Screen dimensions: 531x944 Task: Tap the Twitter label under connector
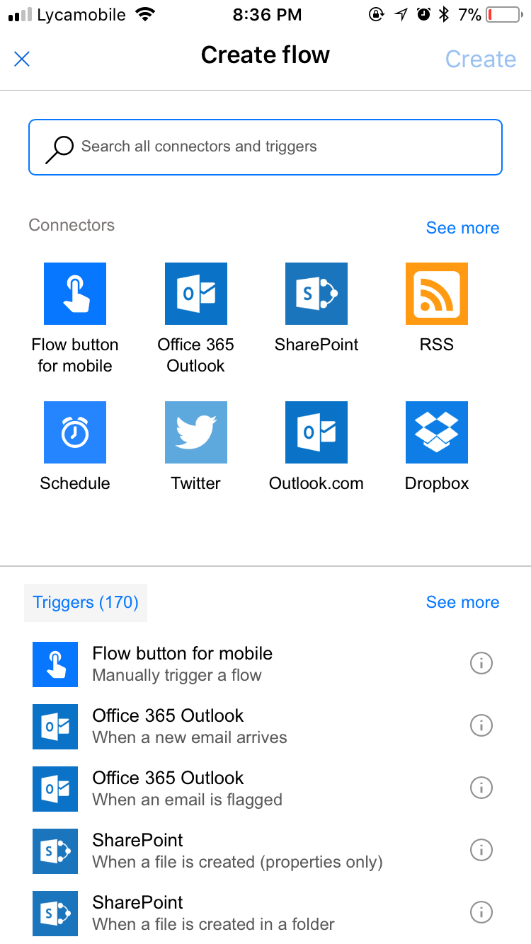click(x=196, y=483)
